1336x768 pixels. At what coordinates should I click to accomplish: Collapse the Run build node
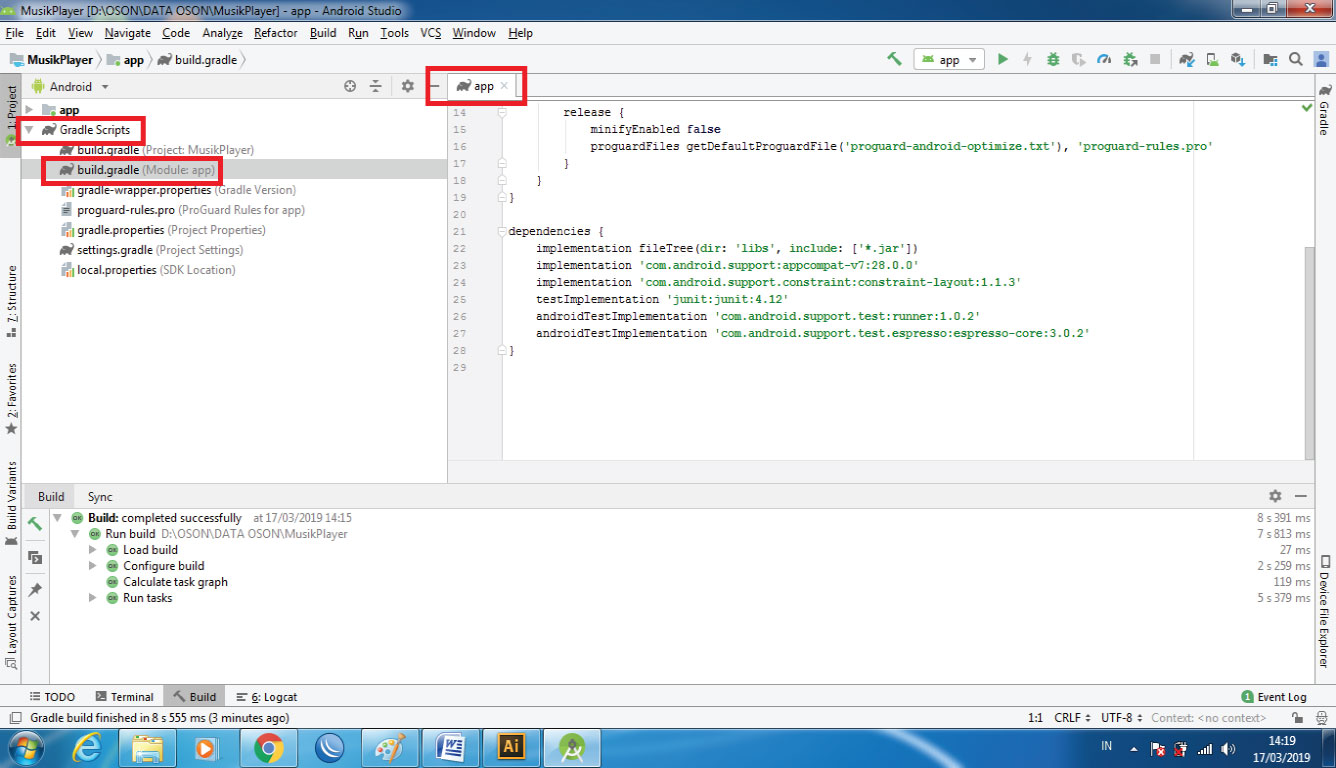[75, 534]
